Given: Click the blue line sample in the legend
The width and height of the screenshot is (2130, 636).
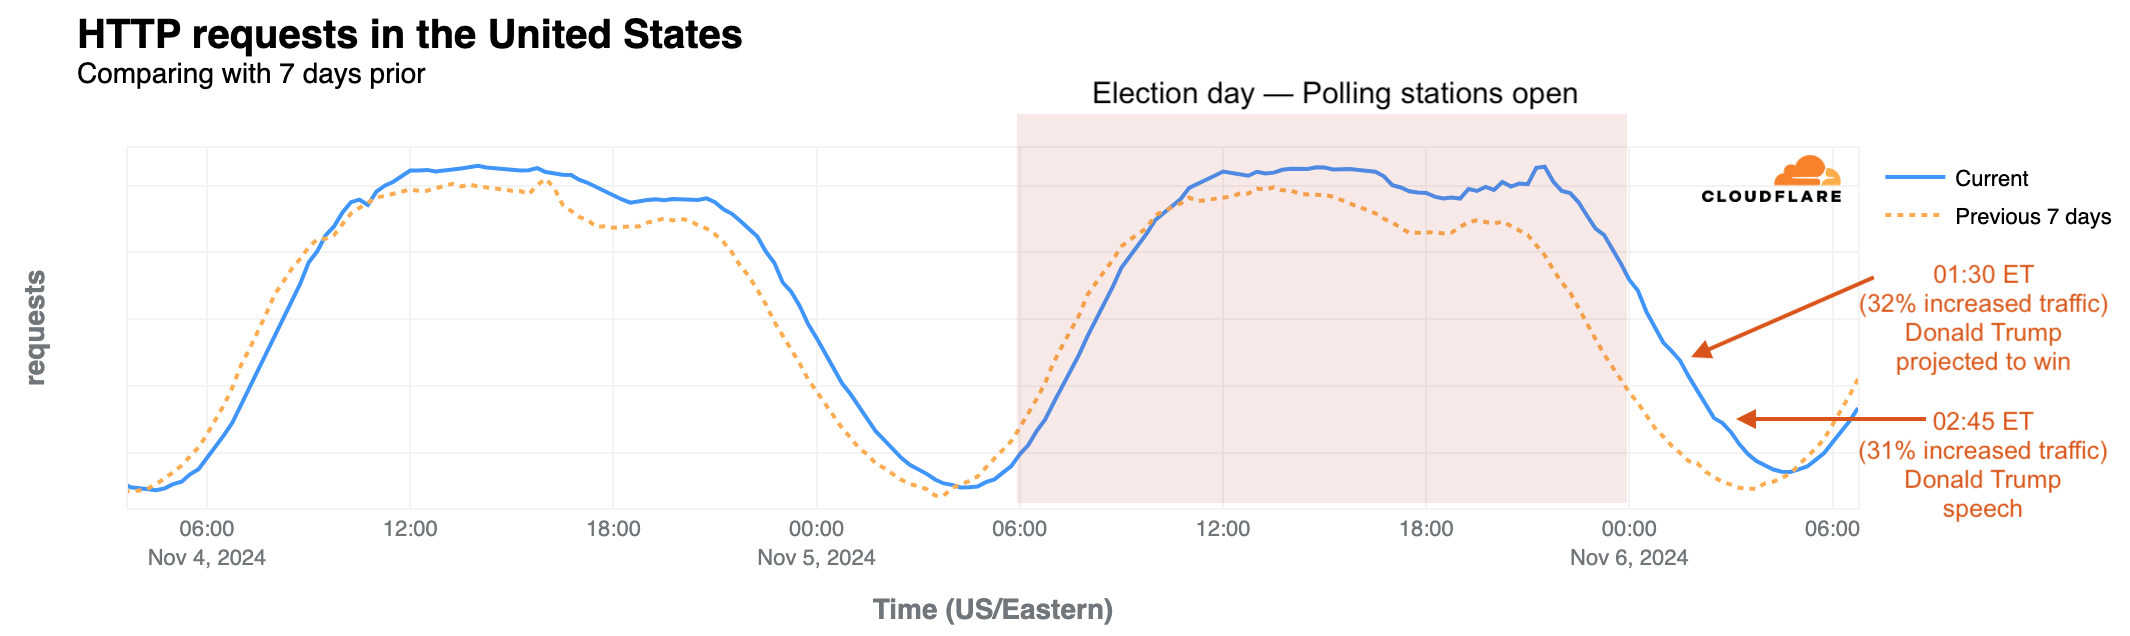Looking at the screenshot, I should click(x=1912, y=178).
